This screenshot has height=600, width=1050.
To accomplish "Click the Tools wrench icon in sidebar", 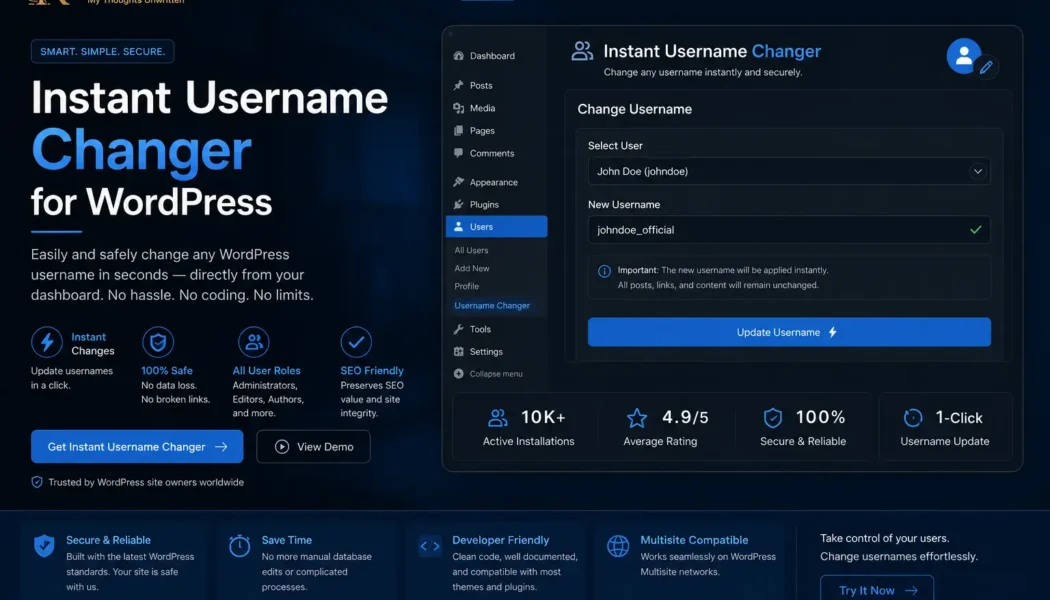I will 458,329.
